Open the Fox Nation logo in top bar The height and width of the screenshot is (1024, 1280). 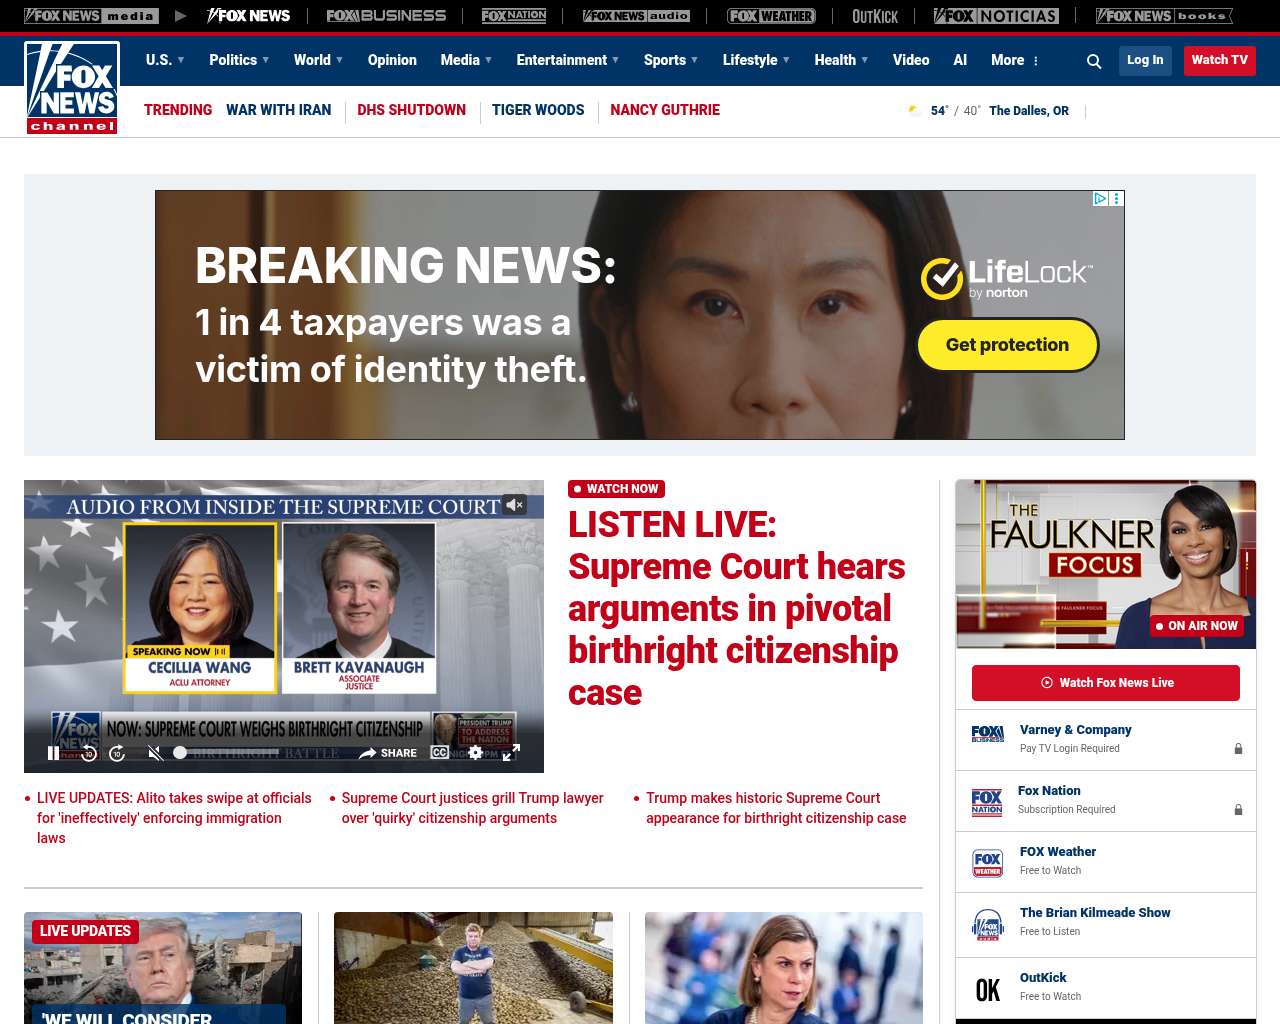514,16
